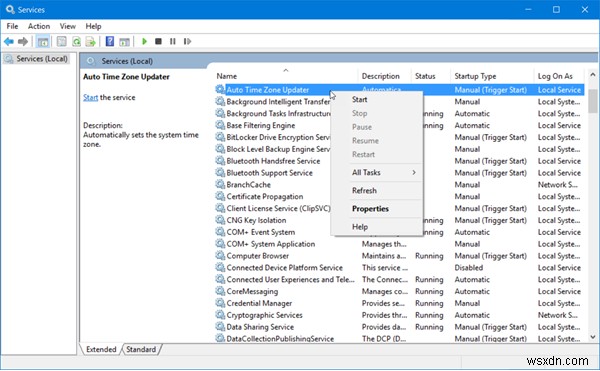Select Services (Local) in the console tree
Viewport: 600px width, 371px height.
[x=36, y=59]
